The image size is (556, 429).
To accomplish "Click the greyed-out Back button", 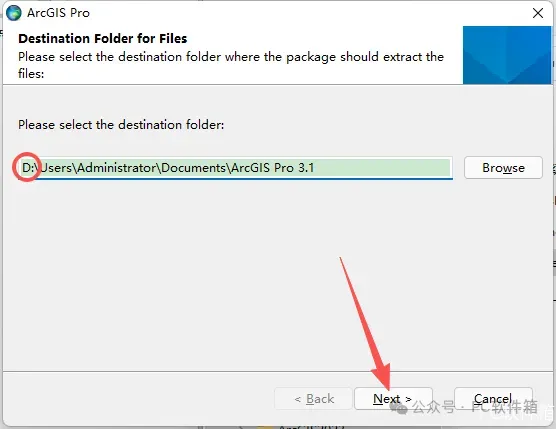I will click(x=313, y=399).
